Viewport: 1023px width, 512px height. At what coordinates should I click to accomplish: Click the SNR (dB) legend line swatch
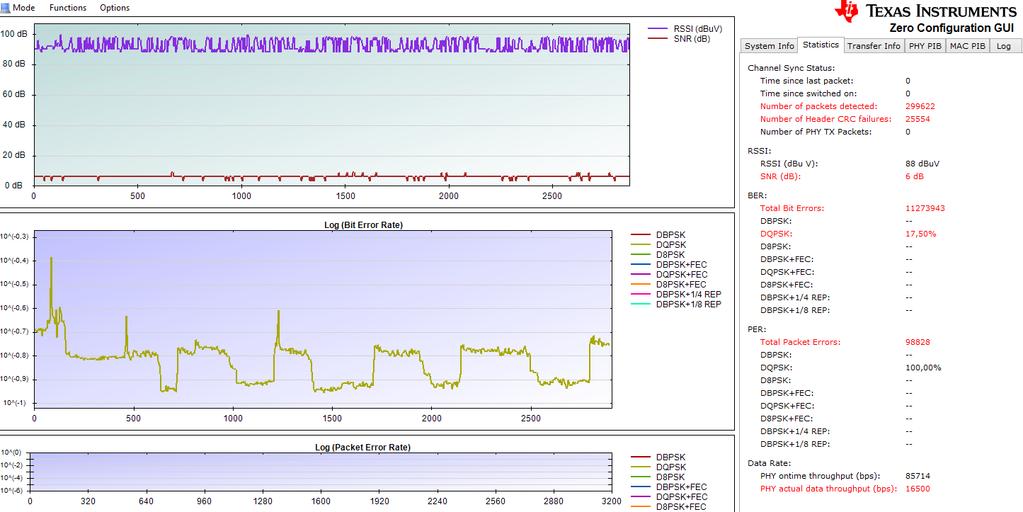tap(658, 38)
